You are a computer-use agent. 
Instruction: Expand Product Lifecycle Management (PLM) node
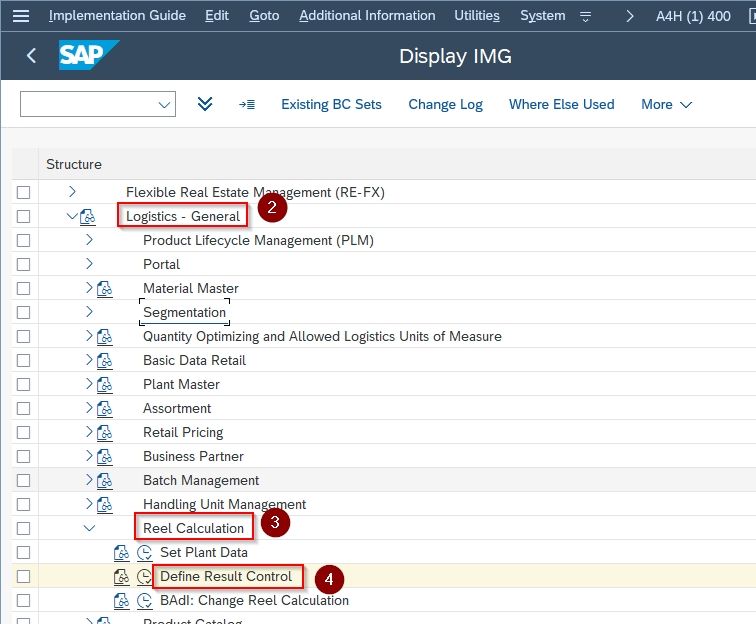click(89, 240)
